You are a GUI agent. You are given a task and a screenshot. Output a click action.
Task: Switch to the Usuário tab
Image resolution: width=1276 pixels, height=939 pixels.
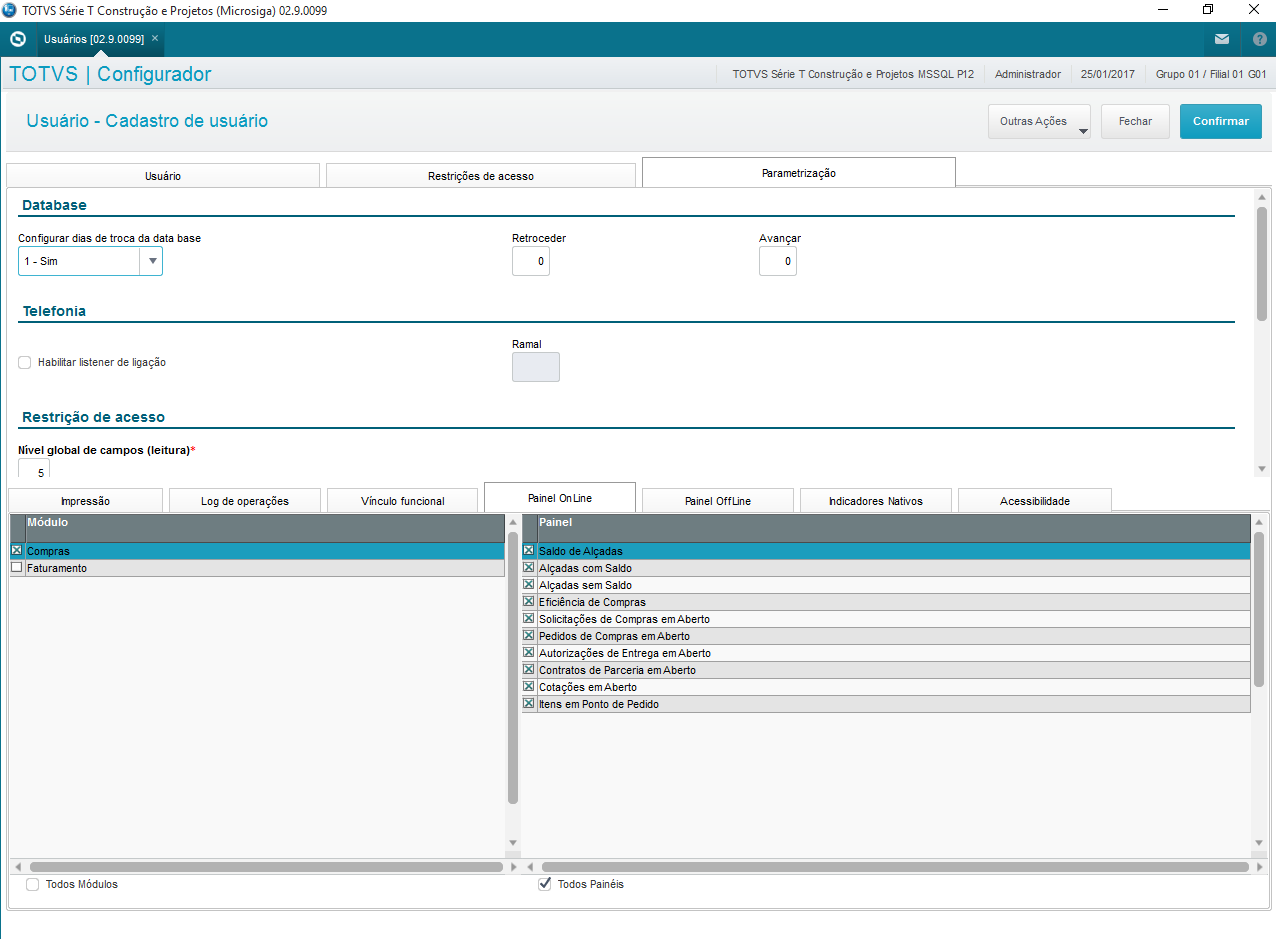tap(163, 175)
